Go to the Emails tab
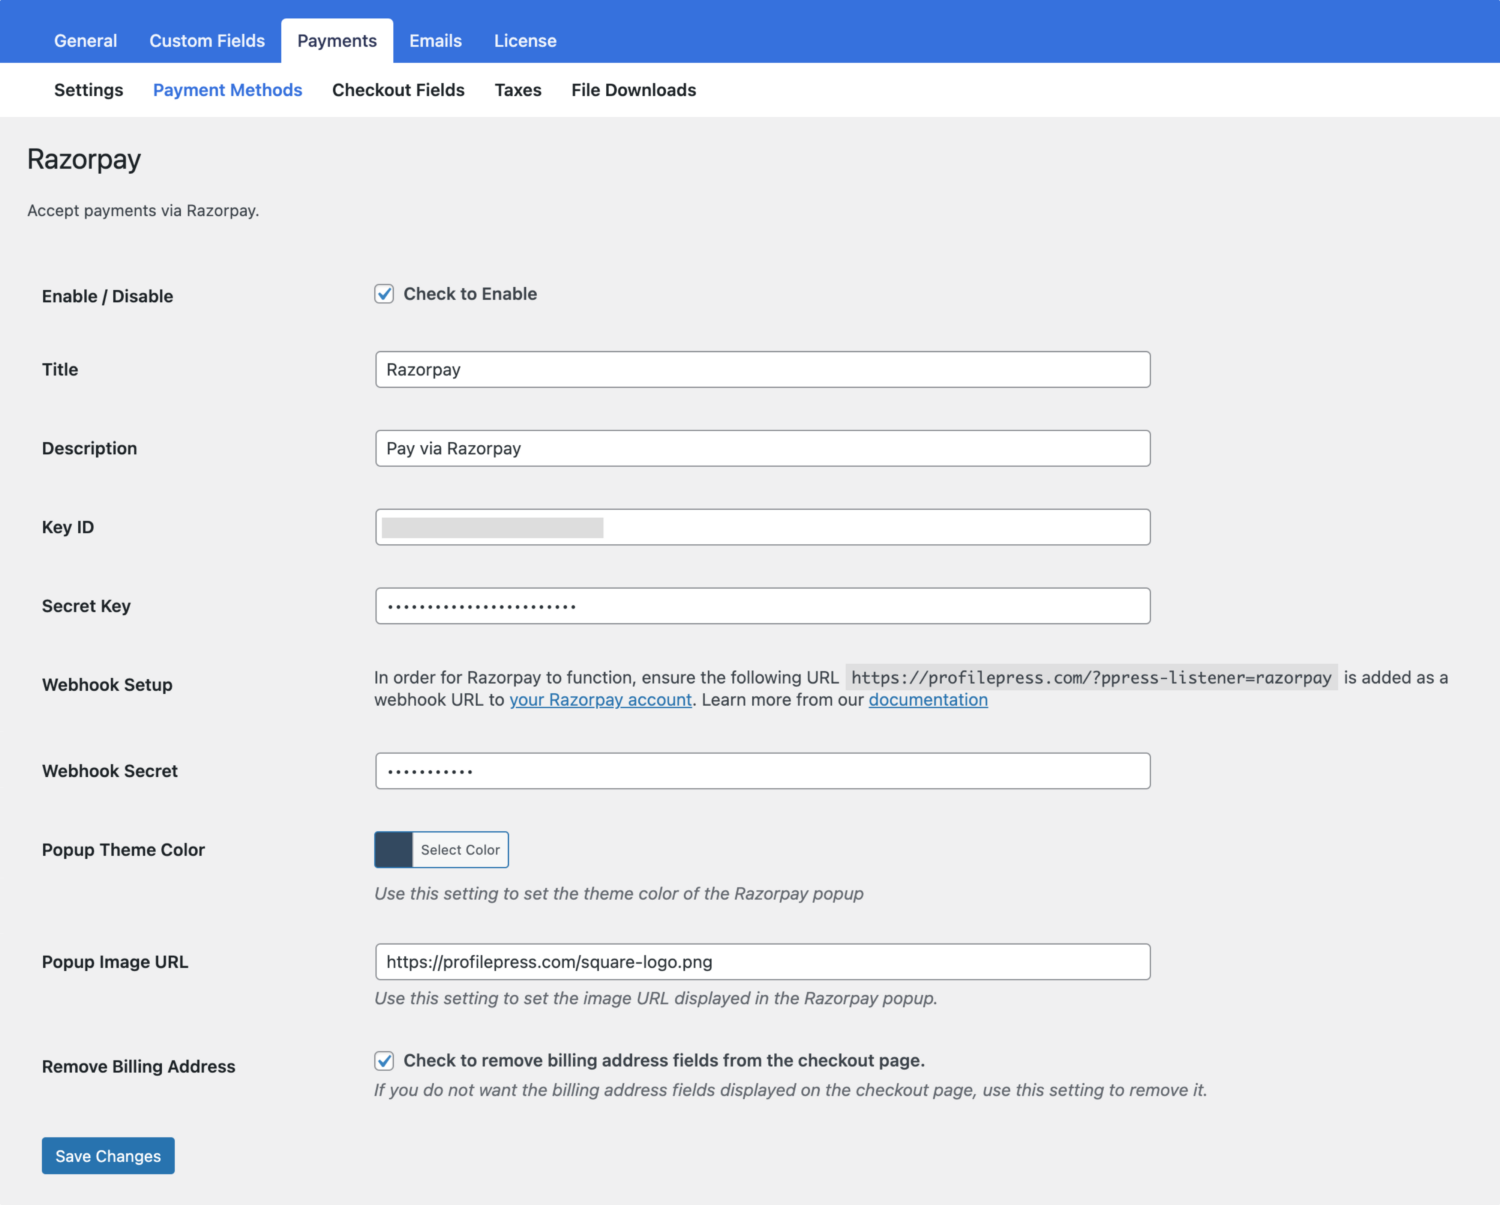Image resolution: width=1500 pixels, height=1205 pixels. click(435, 40)
